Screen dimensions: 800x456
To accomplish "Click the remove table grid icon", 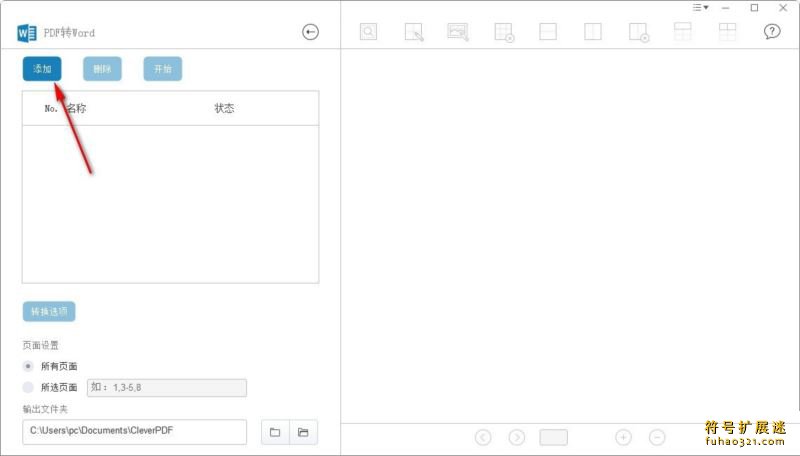I will tap(504, 32).
